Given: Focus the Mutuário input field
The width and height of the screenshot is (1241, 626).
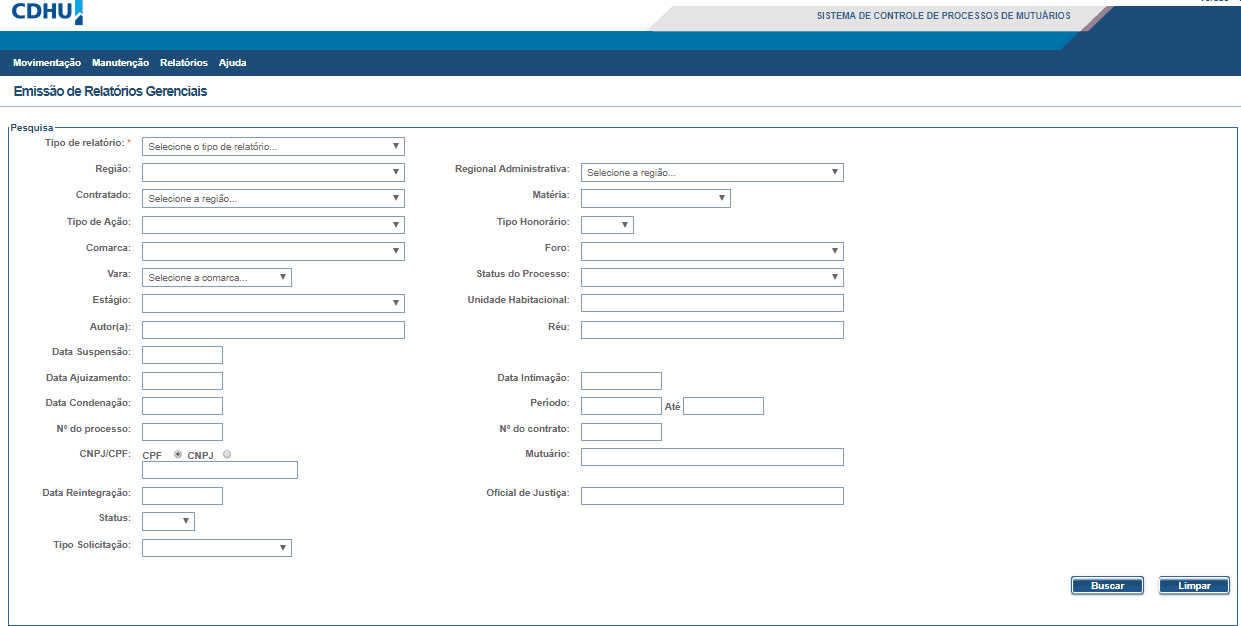Looking at the screenshot, I should pos(712,457).
